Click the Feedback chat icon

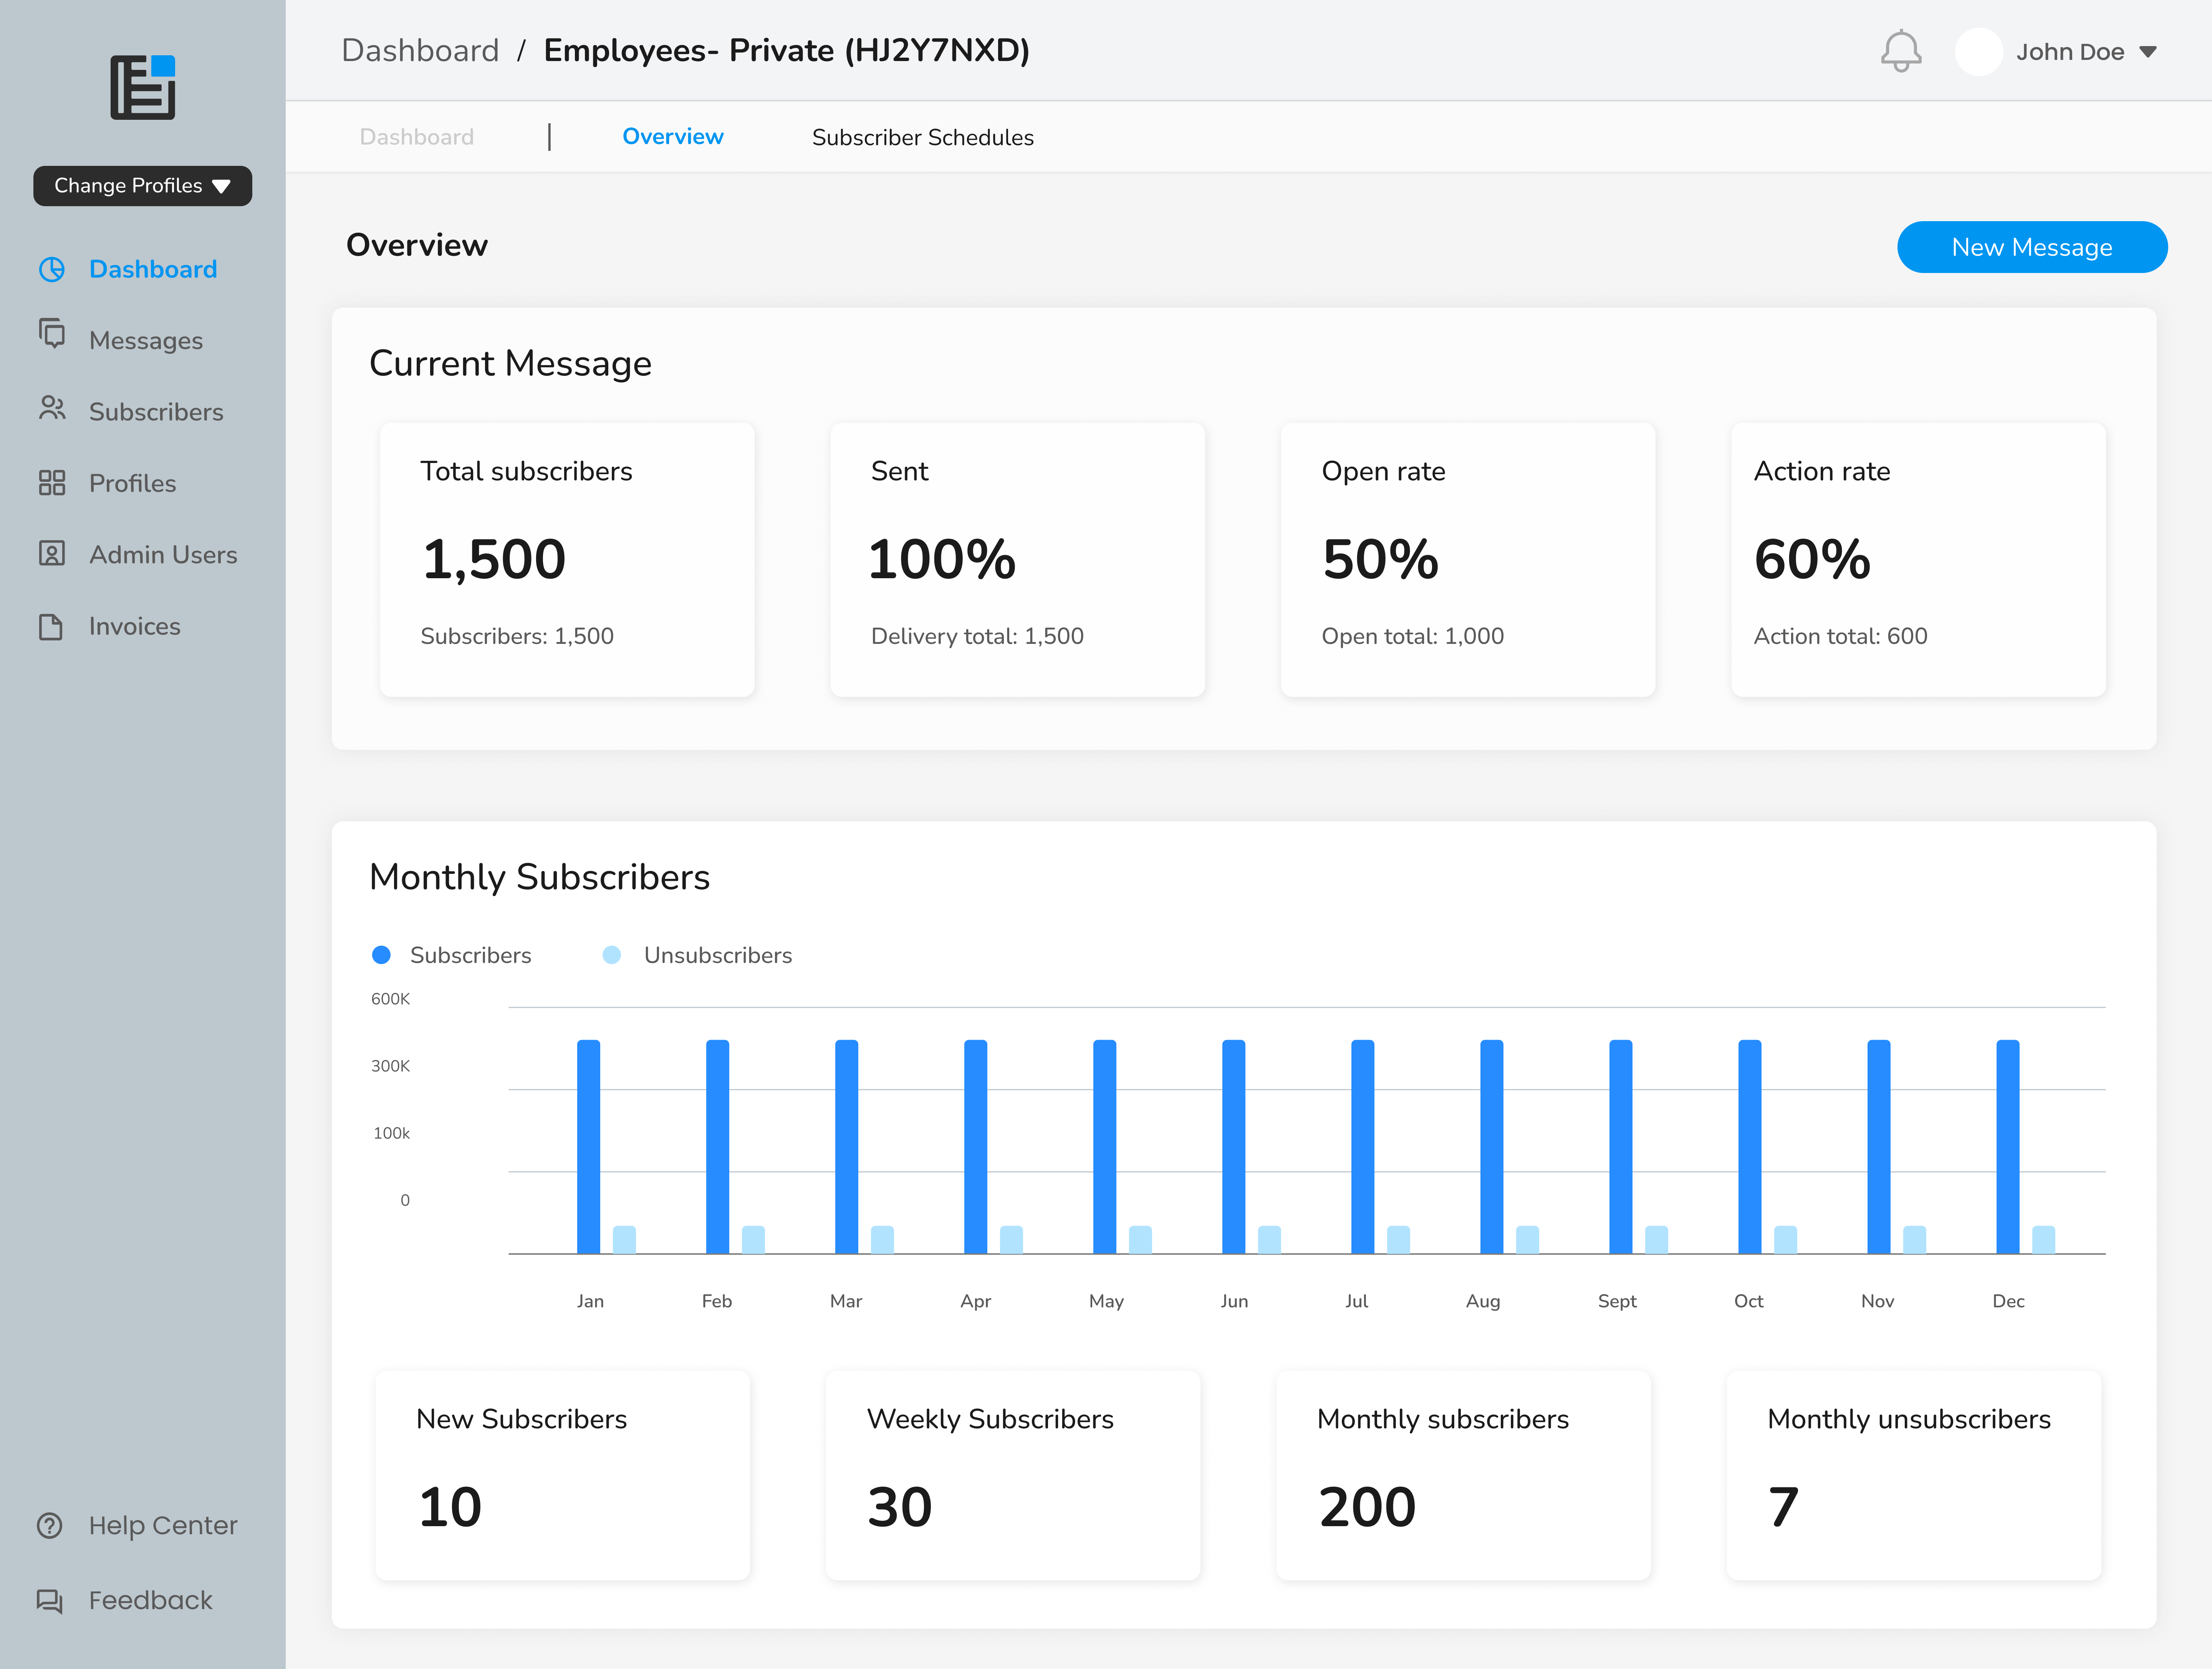pos(50,1601)
